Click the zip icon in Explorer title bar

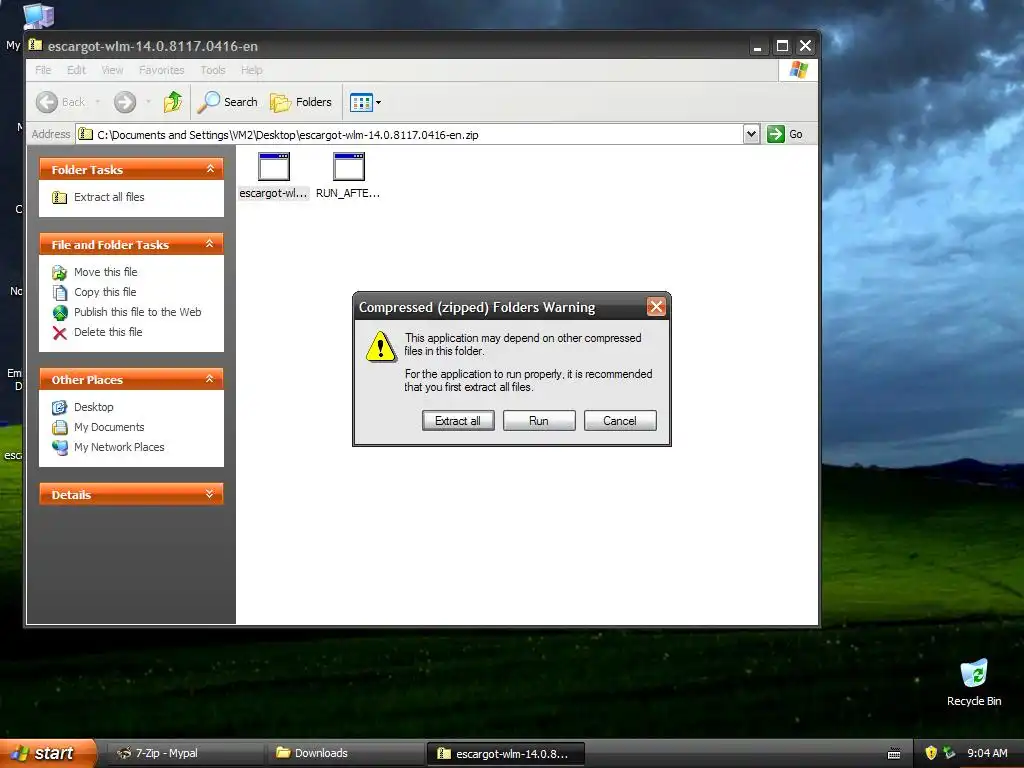click(35, 45)
